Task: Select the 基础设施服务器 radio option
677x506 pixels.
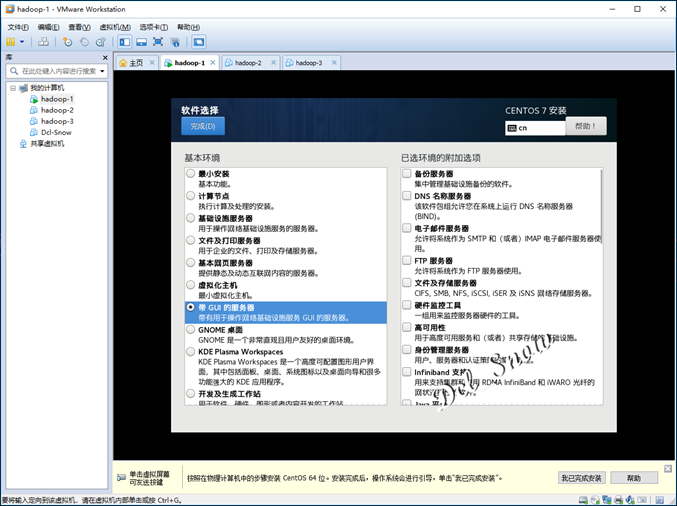Action: (x=190, y=218)
